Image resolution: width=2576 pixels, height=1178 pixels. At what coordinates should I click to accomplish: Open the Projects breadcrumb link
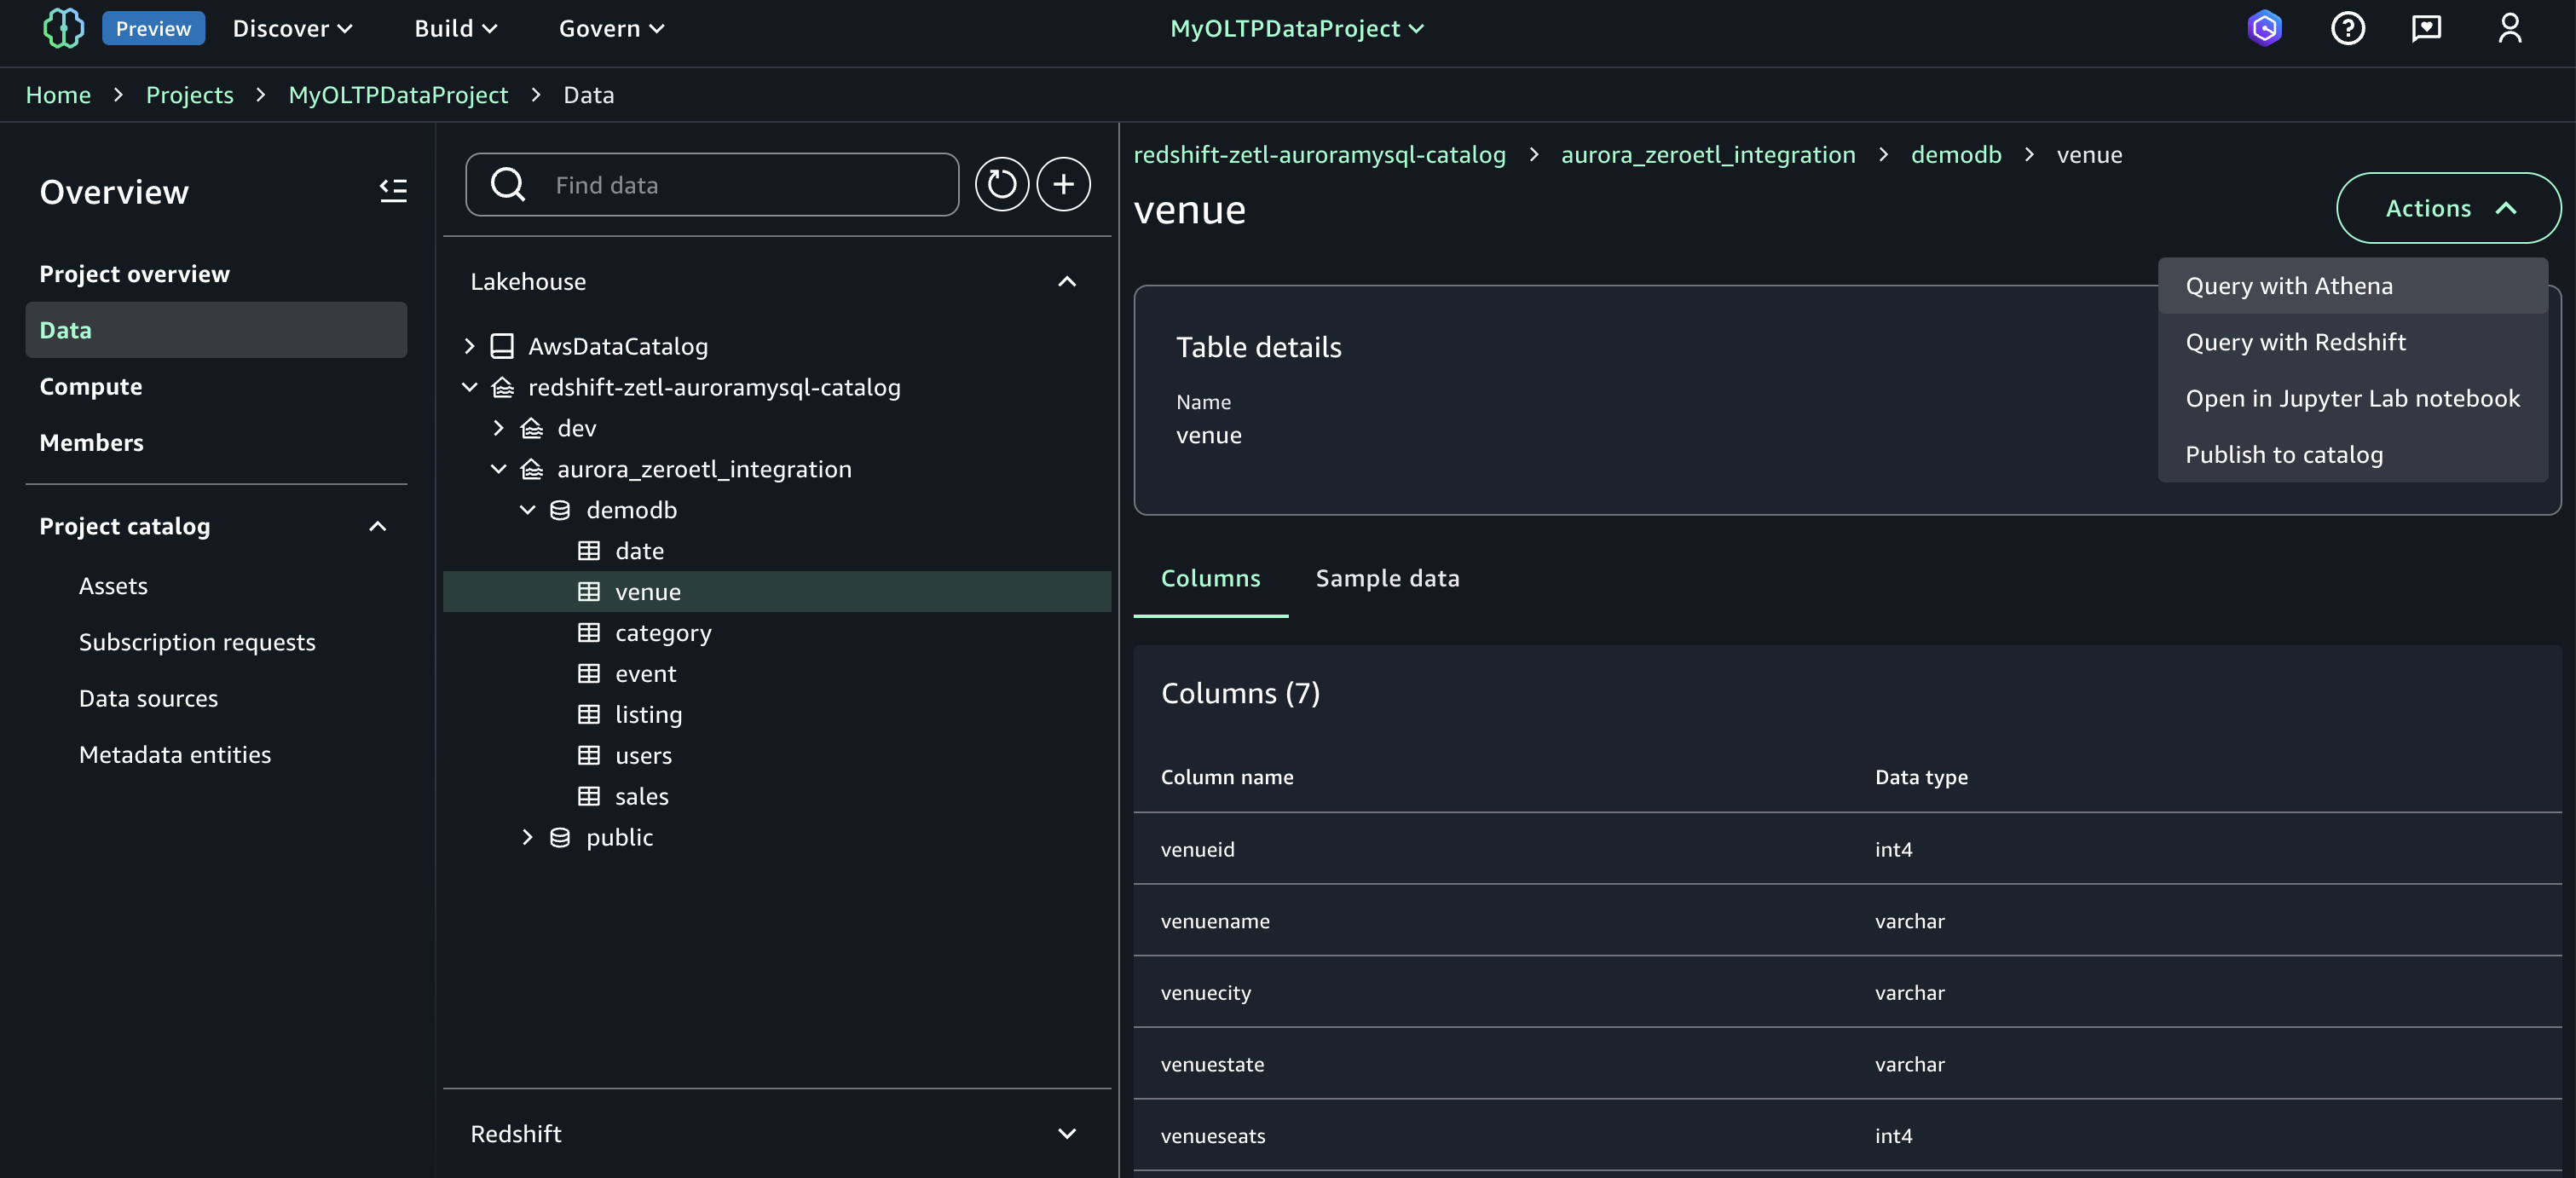tap(189, 95)
